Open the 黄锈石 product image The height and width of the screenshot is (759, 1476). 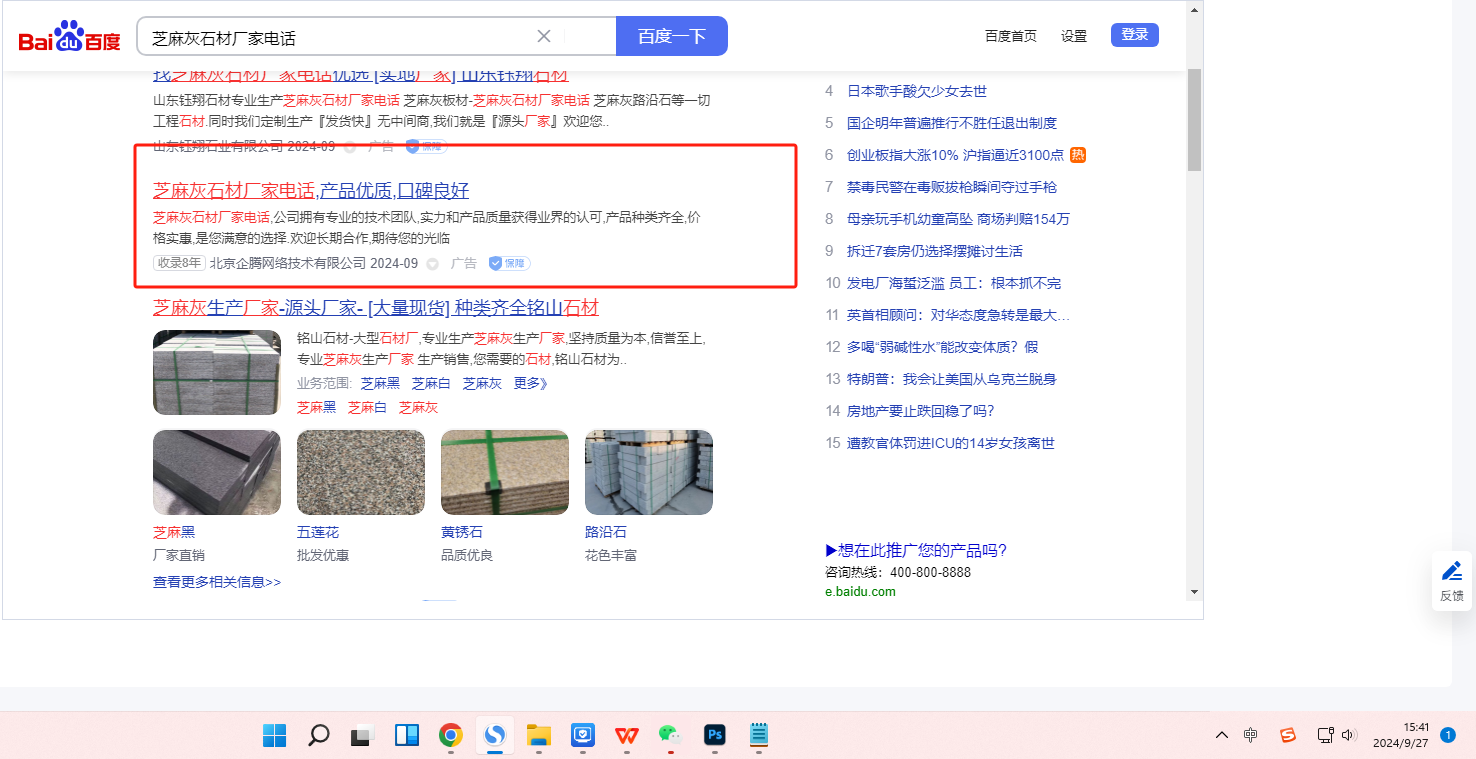click(505, 472)
